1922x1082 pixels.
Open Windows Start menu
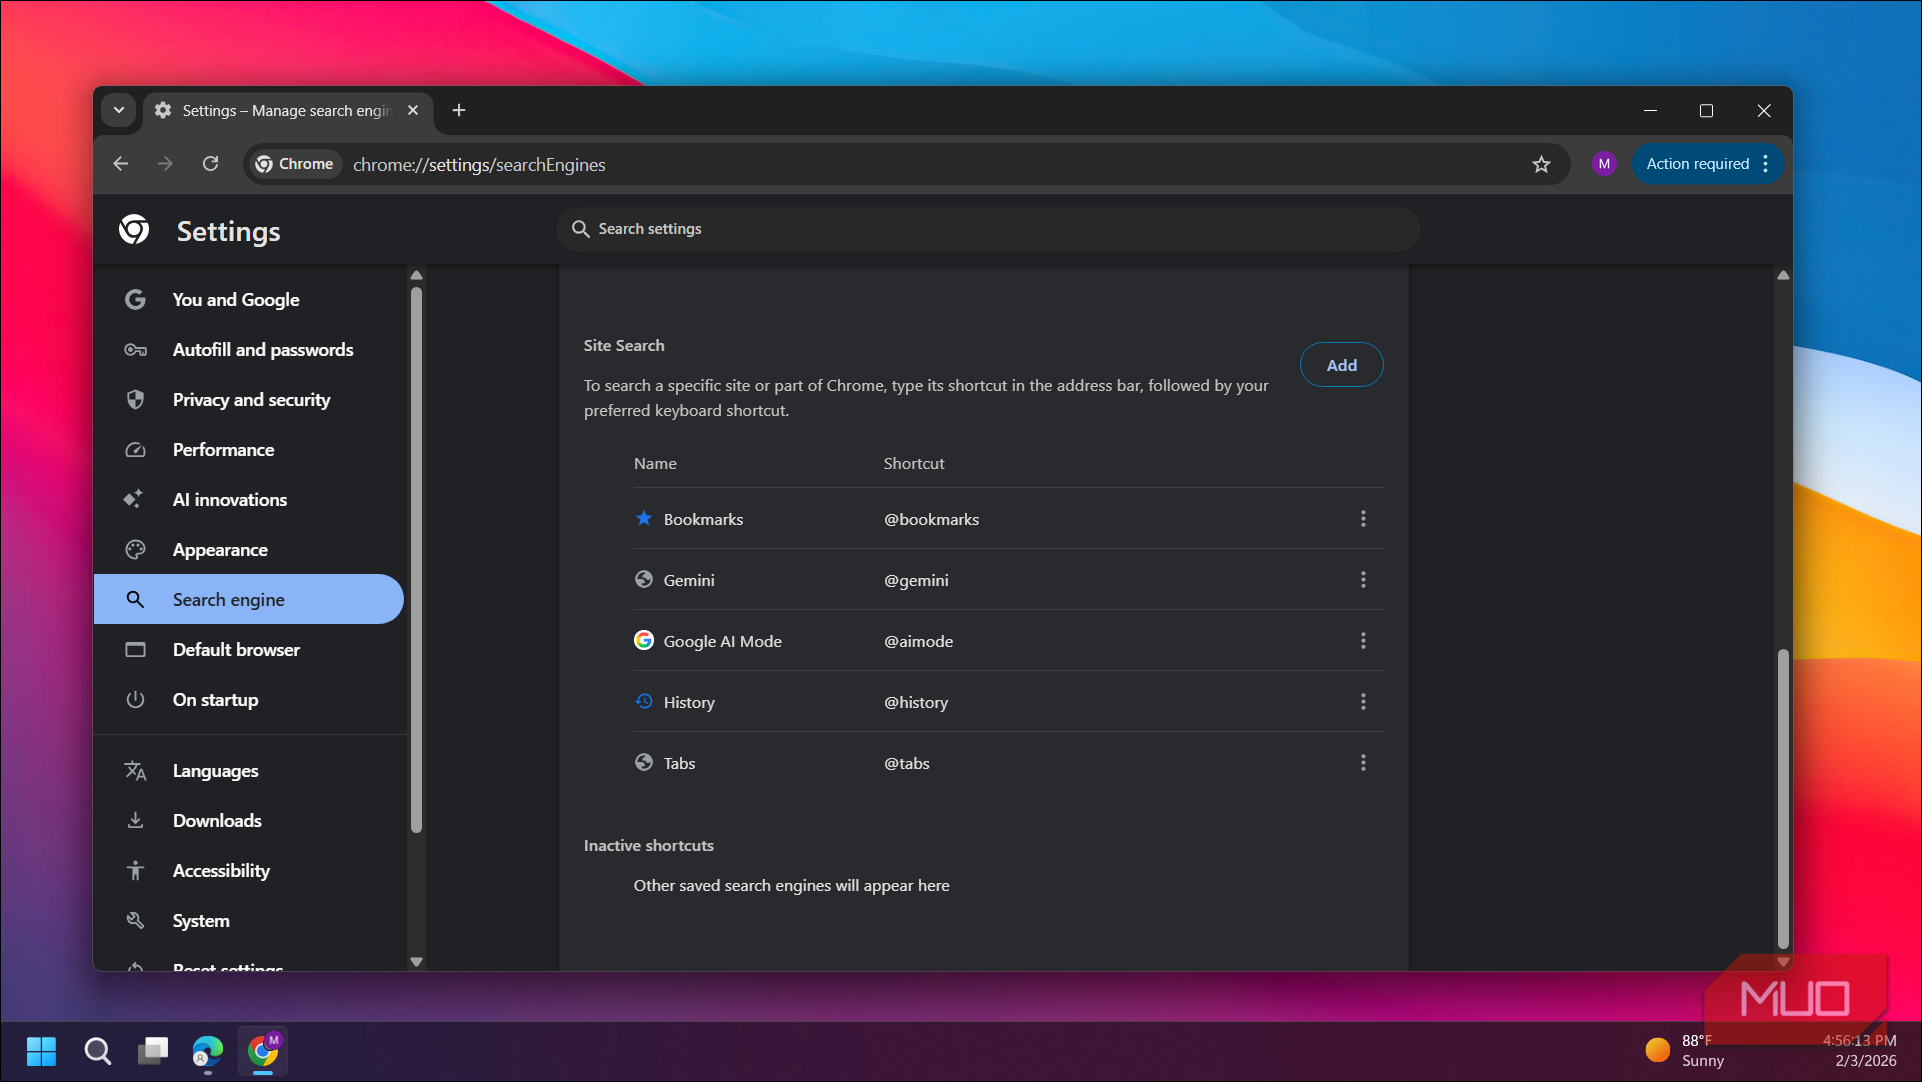pos(41,1051)
